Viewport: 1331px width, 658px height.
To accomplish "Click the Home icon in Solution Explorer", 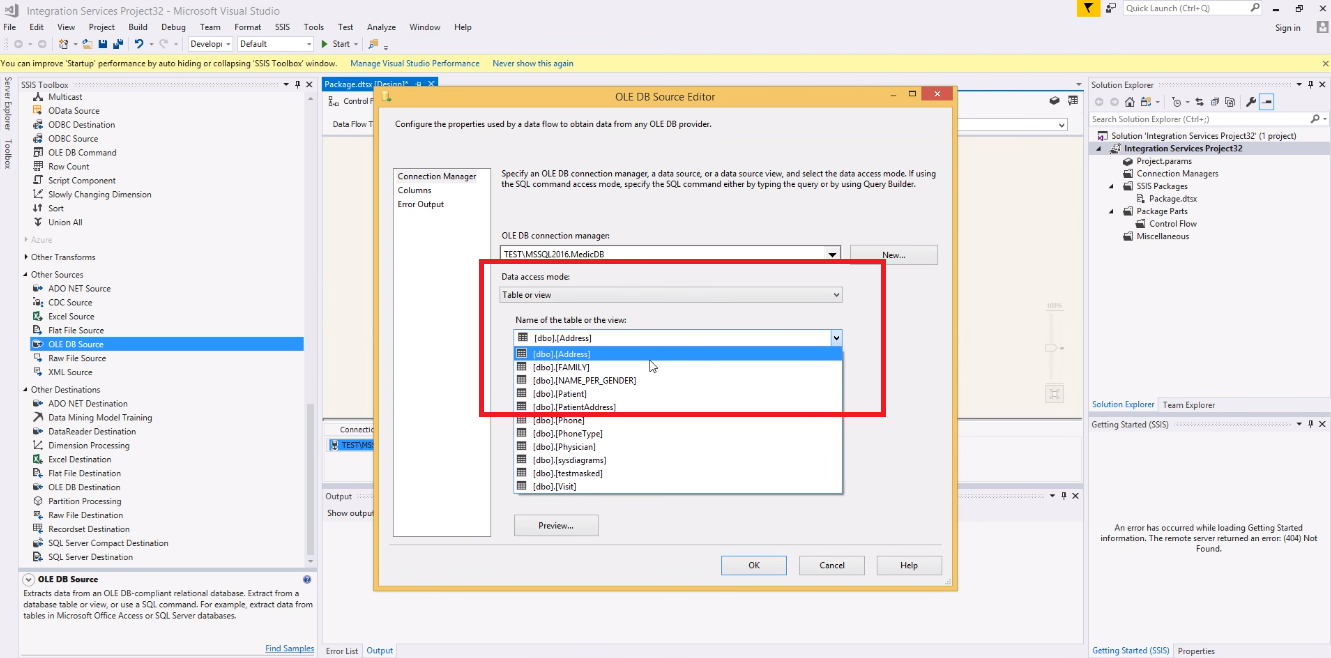I will point(1130,102).
